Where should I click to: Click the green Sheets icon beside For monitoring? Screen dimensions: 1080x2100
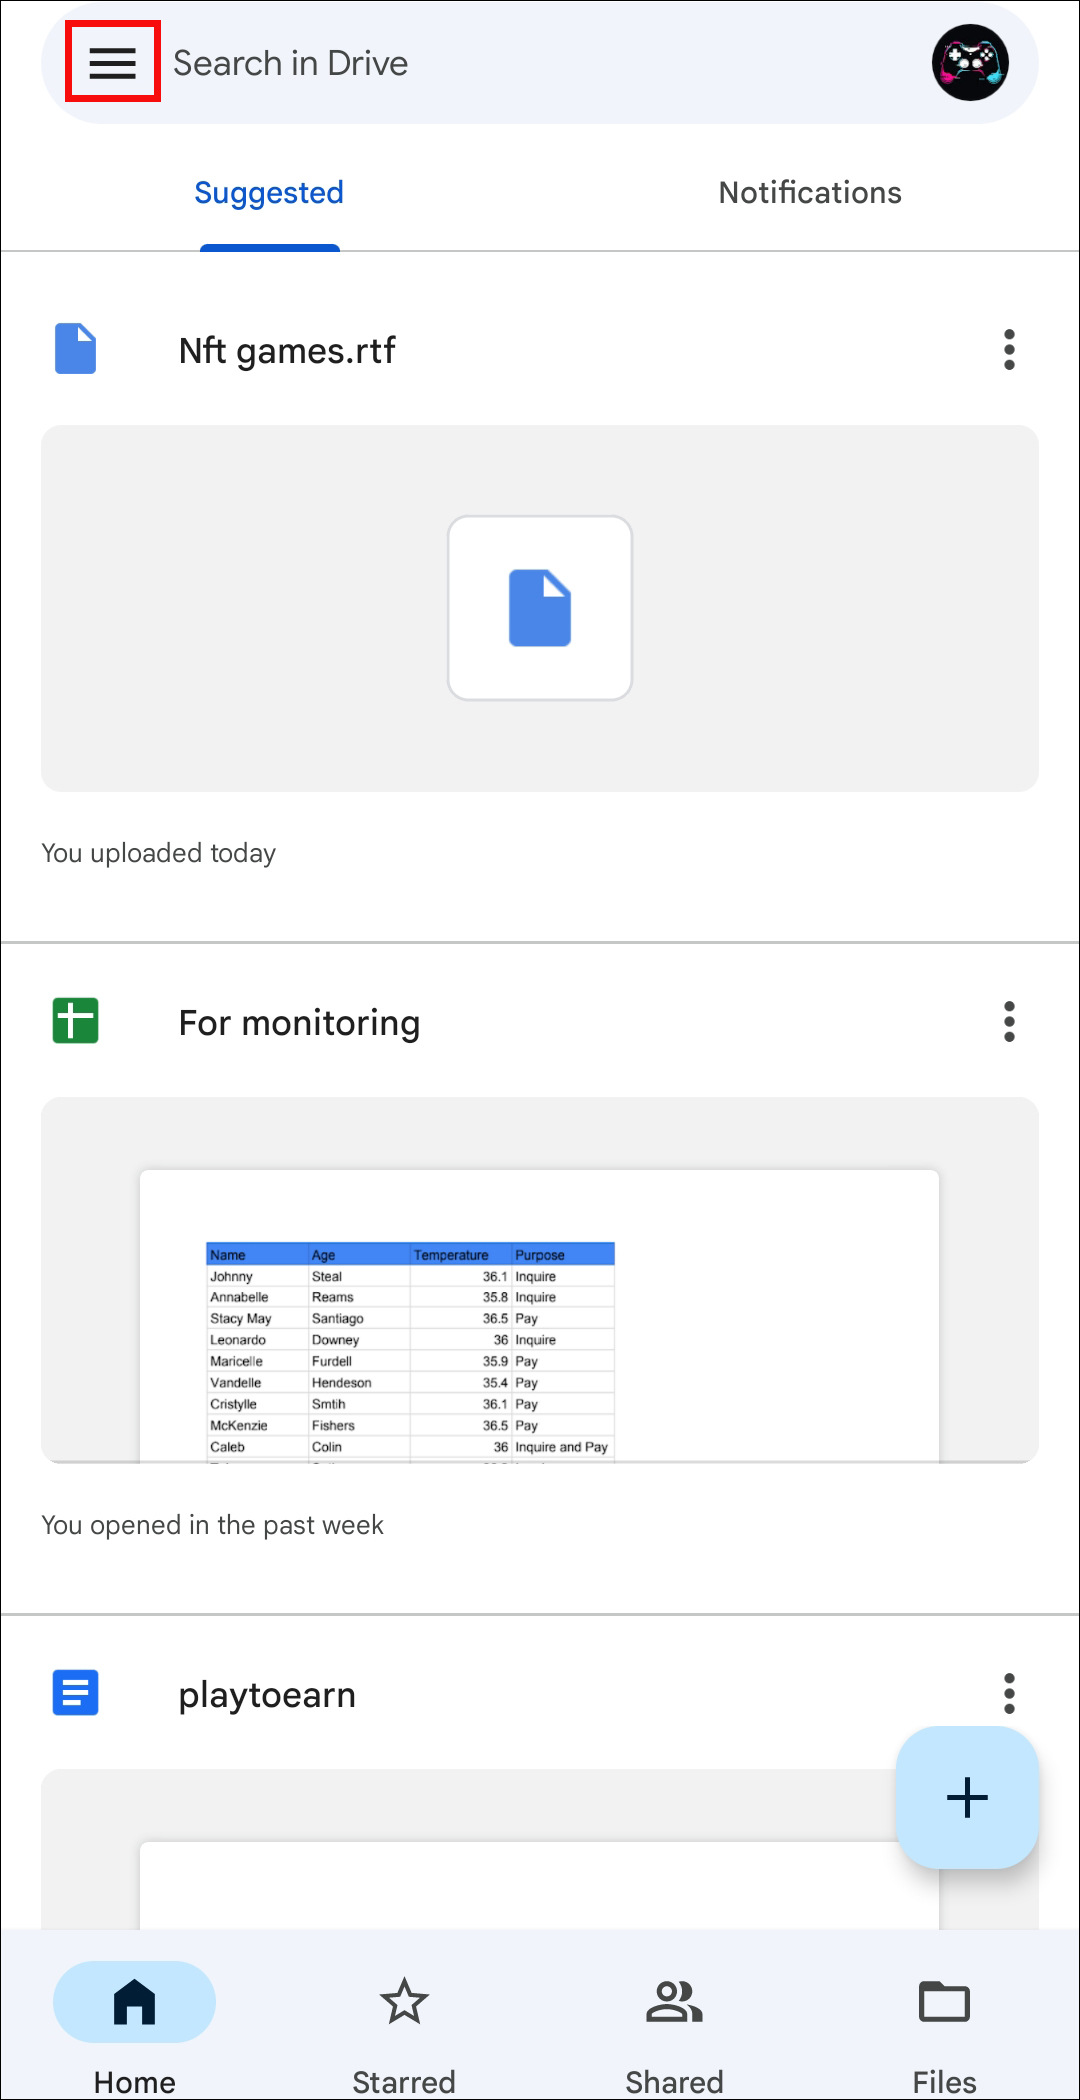tap(76, 1021)
